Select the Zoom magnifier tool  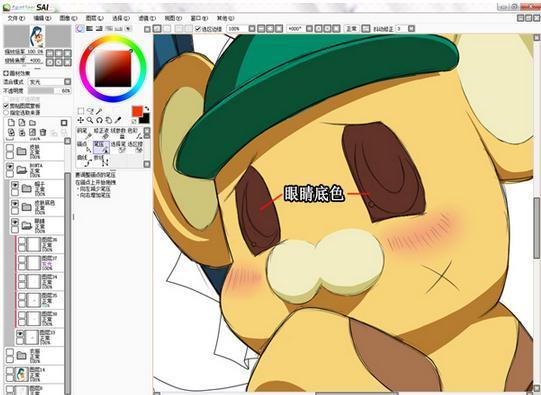[90, 120]
